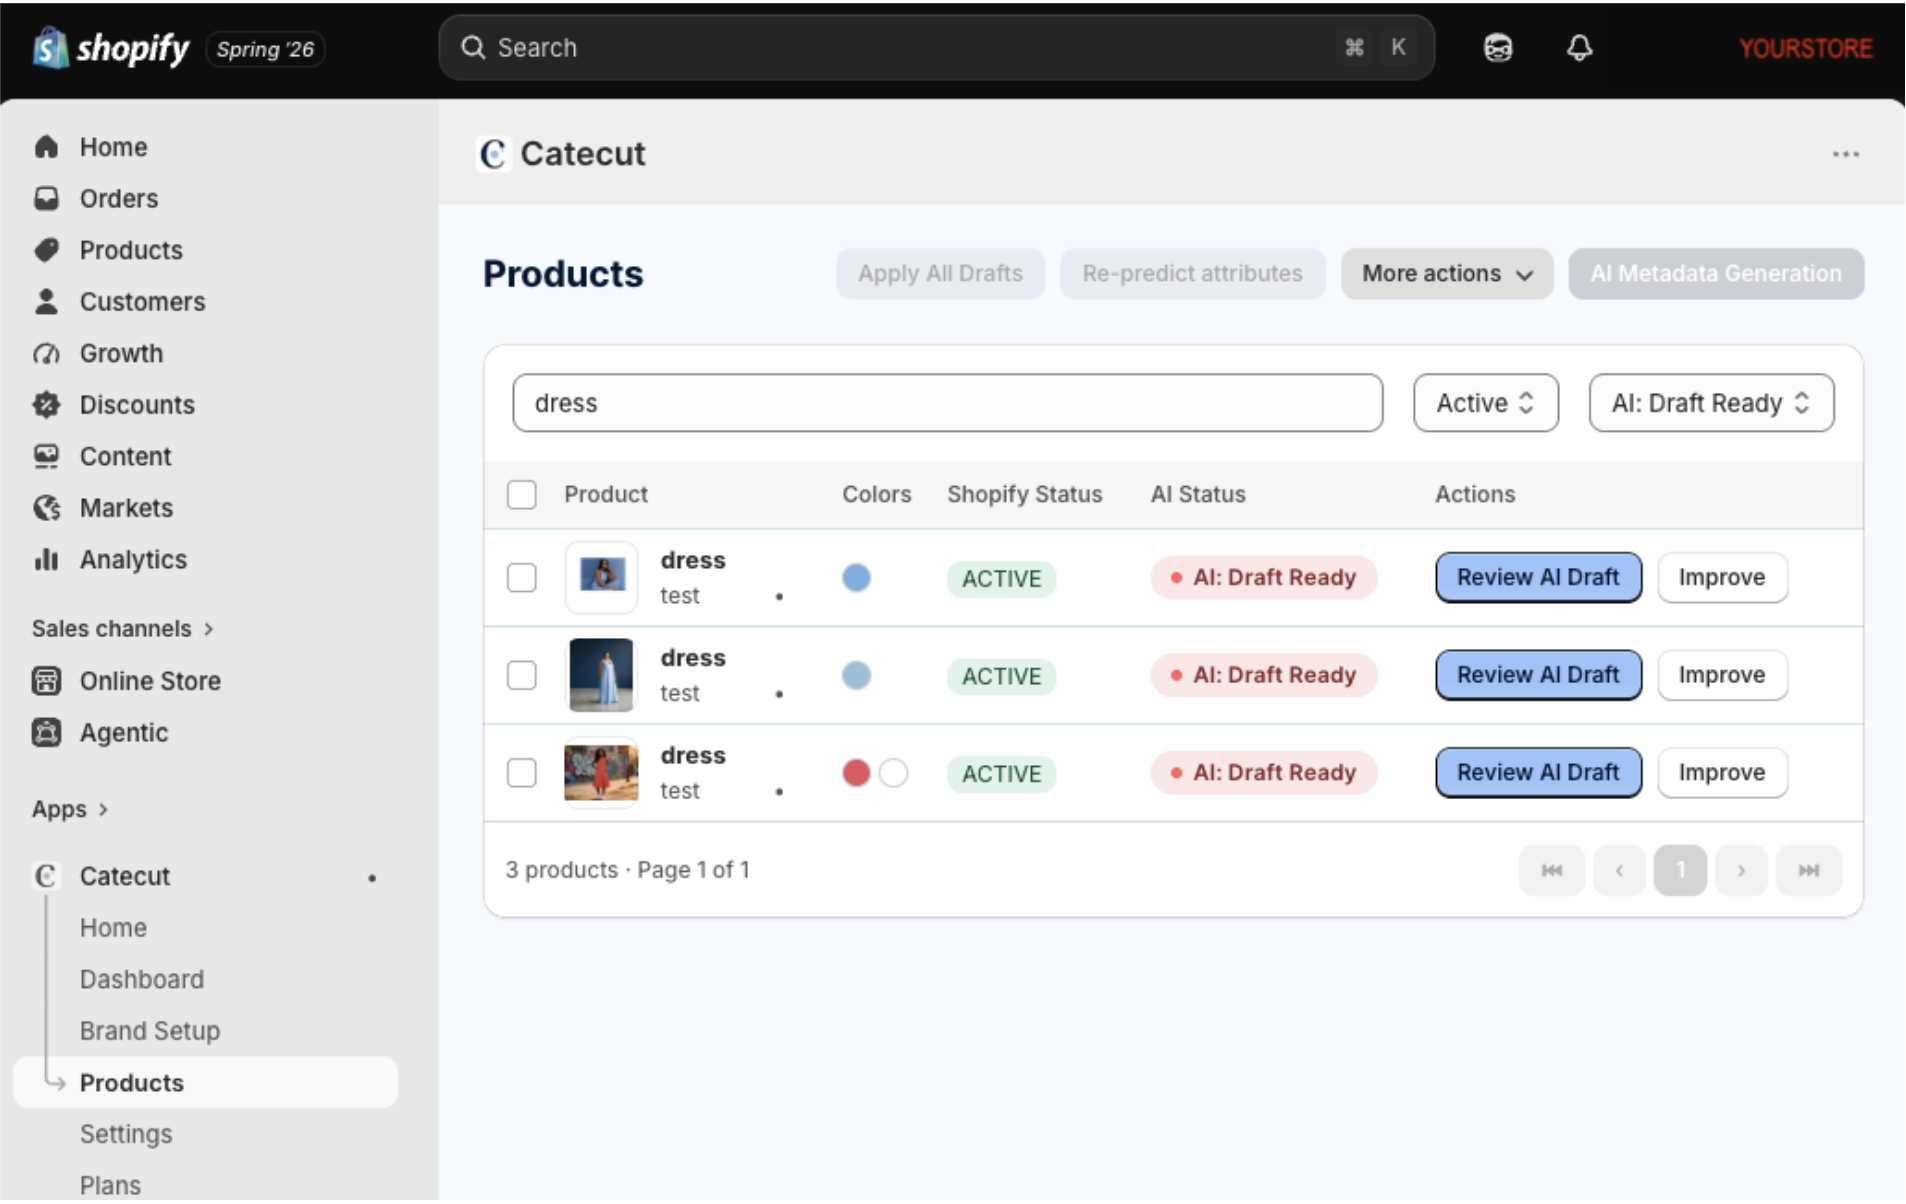Check the first dress row with blue swatch

[521, 578]
